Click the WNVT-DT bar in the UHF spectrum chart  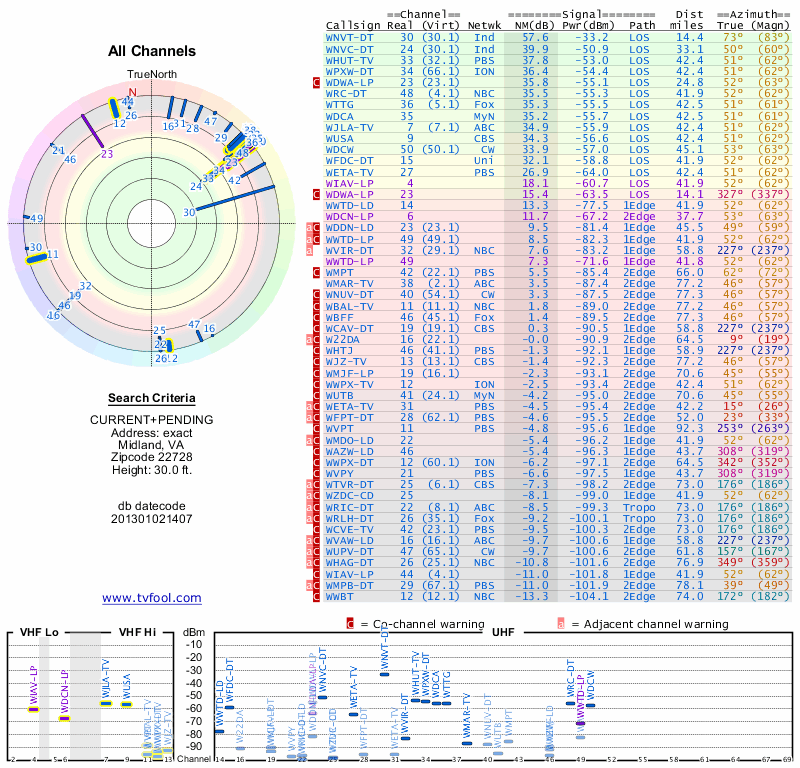(x=385, y=674)
